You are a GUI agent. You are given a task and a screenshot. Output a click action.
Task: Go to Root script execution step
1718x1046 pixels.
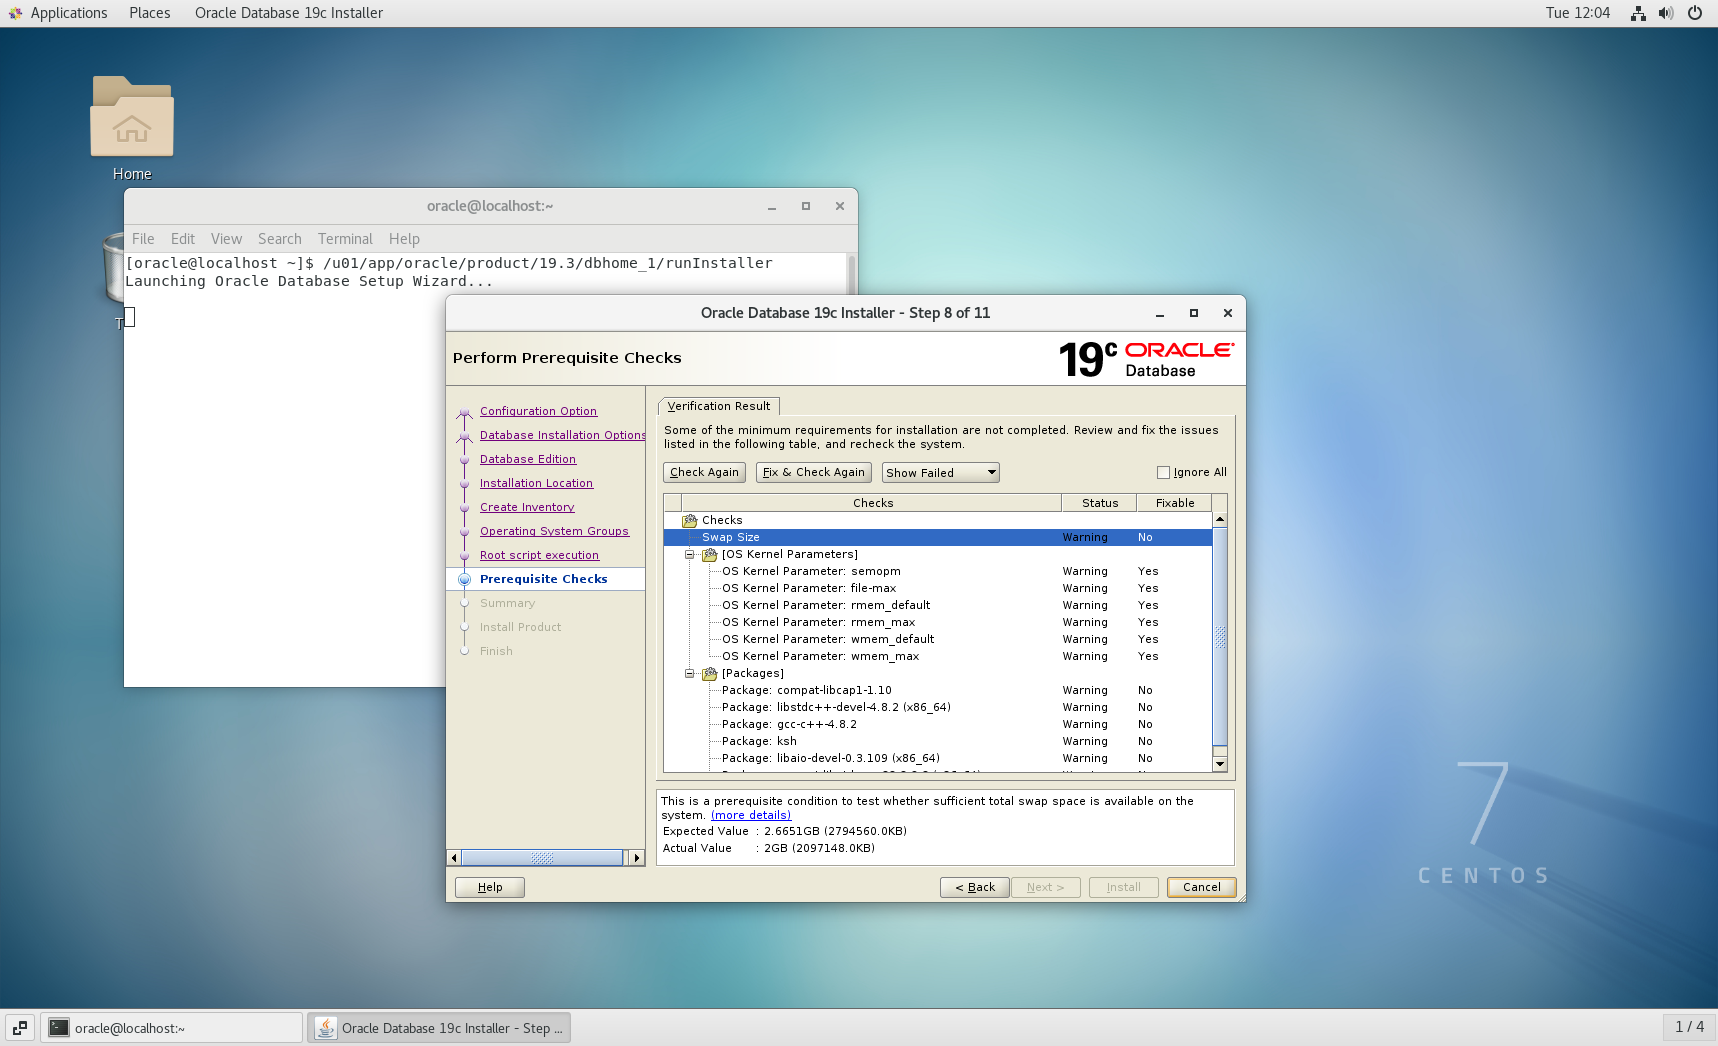tap(539, 555)
